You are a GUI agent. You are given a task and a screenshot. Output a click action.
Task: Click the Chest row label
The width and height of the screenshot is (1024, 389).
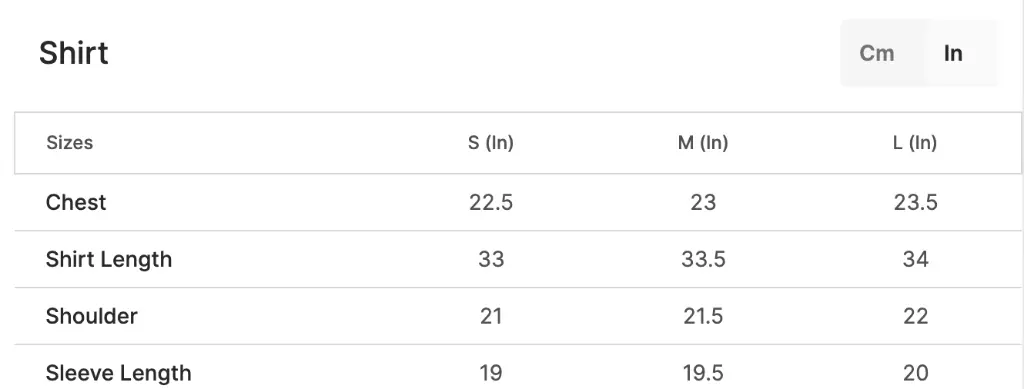coord(76,202)
